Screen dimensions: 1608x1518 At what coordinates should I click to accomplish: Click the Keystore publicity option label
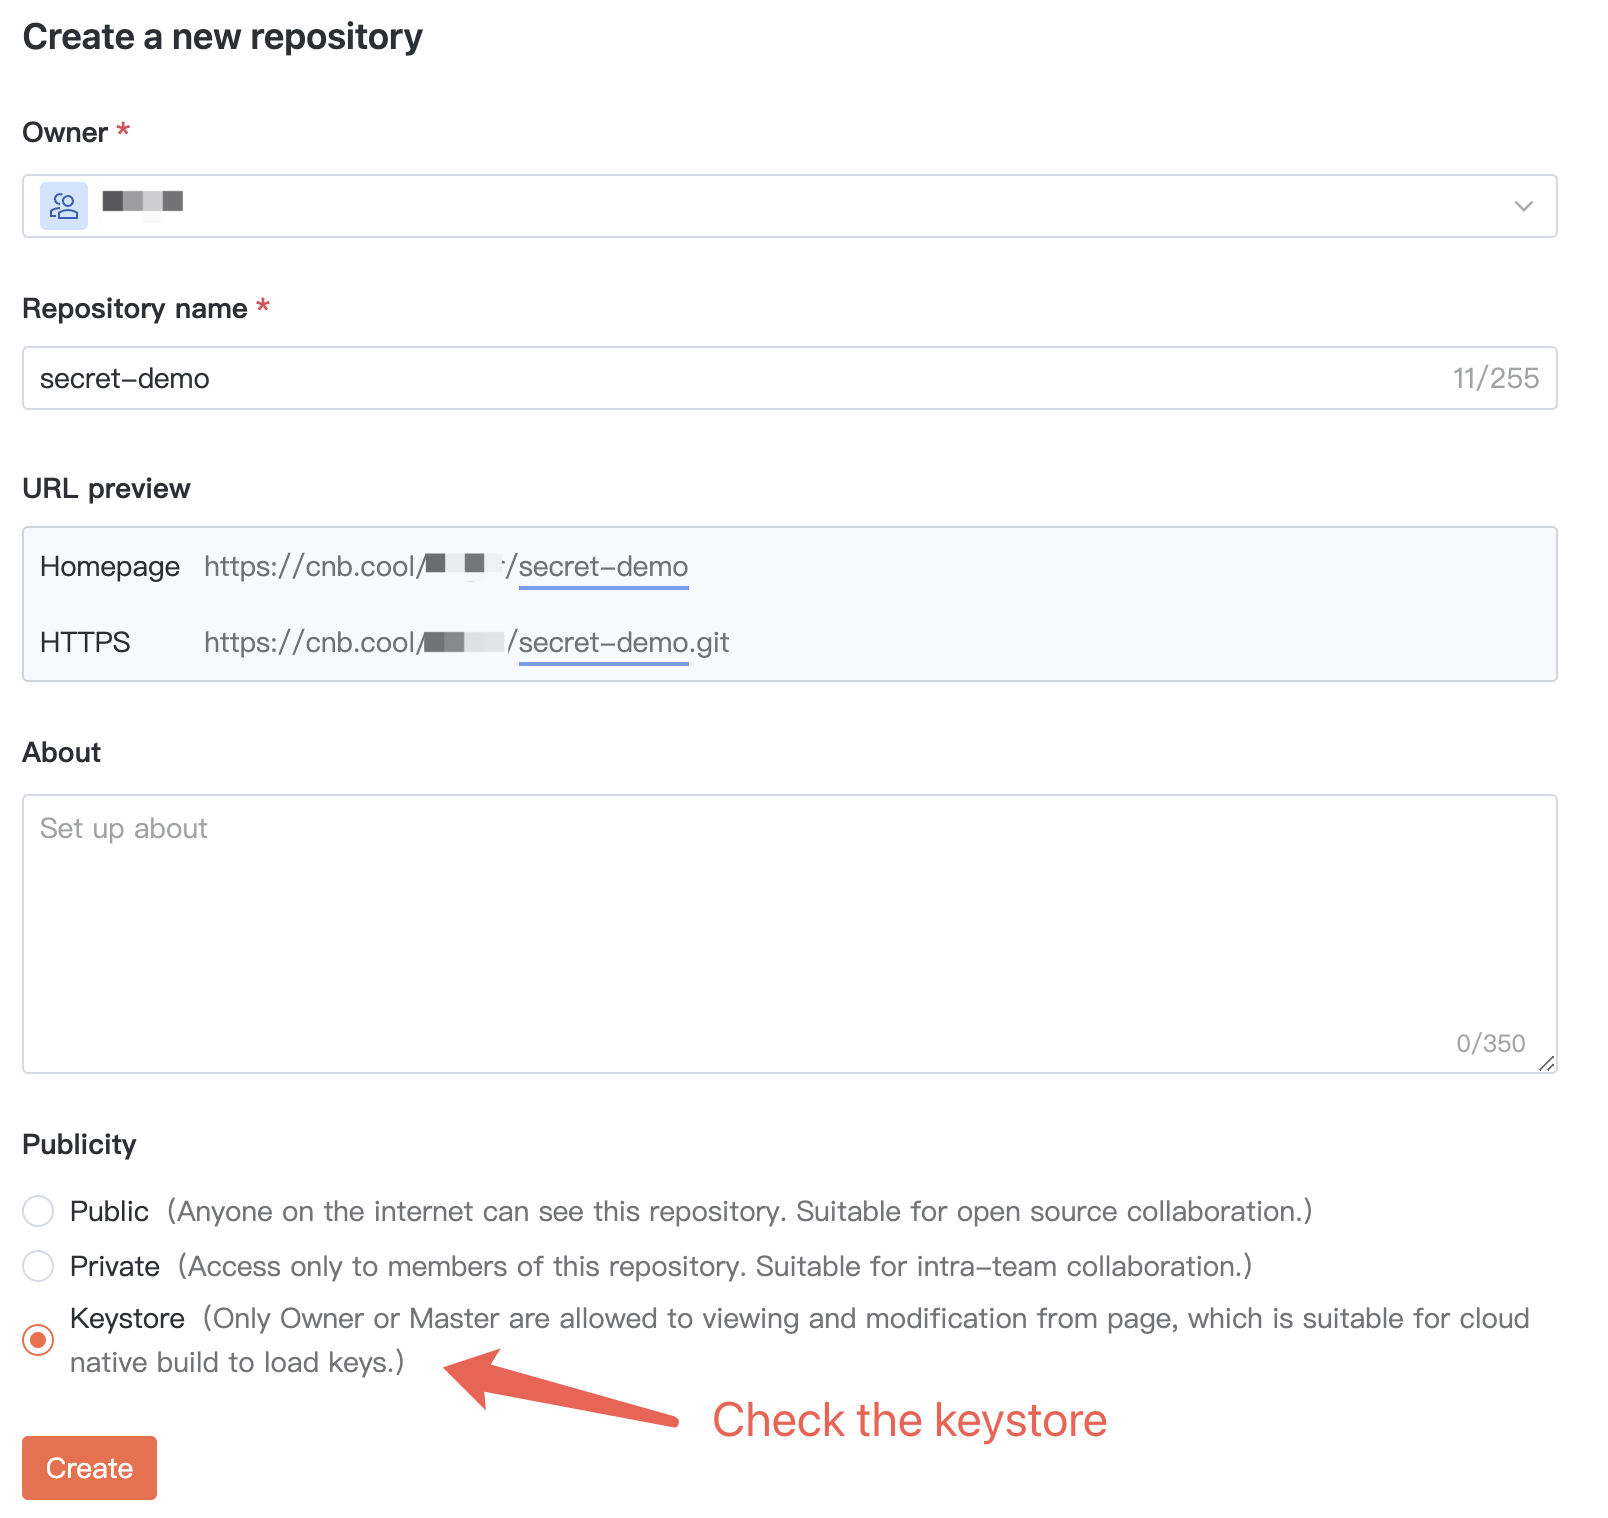[x=127, y=1318]
